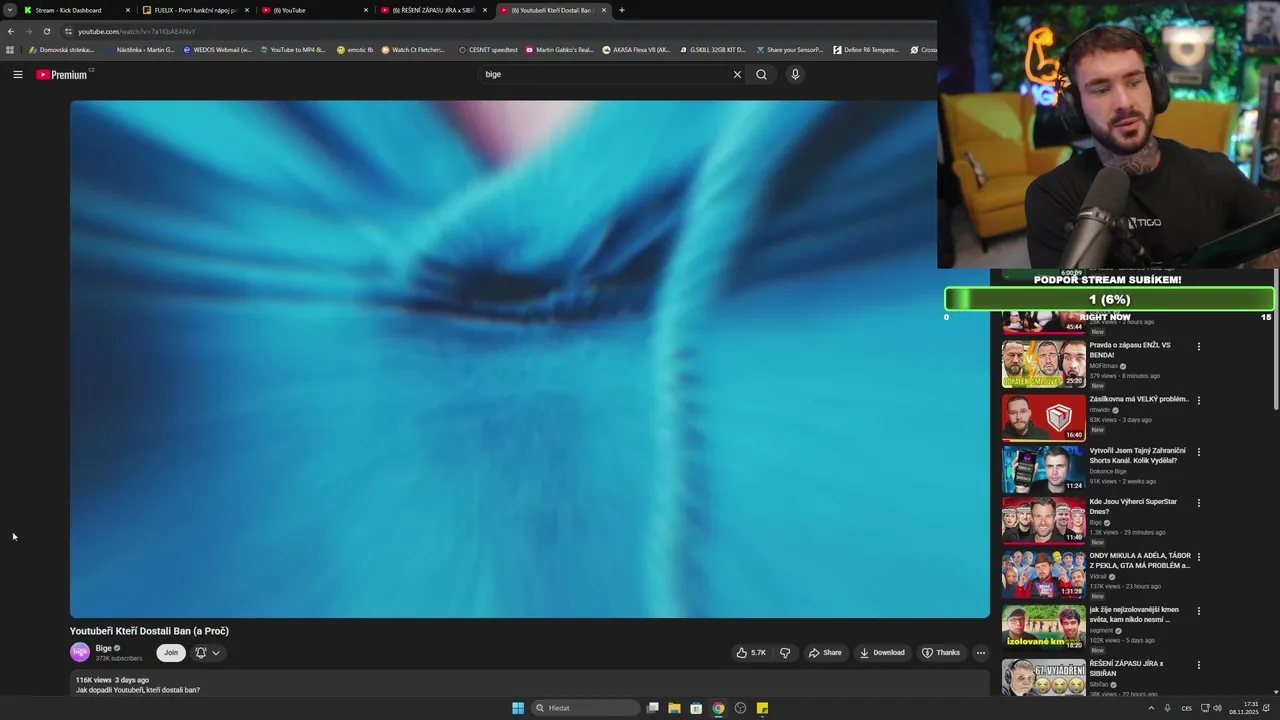Open the Chrome apps grid in bookmarks bar

pyautogui.click(x=10, y=49)
